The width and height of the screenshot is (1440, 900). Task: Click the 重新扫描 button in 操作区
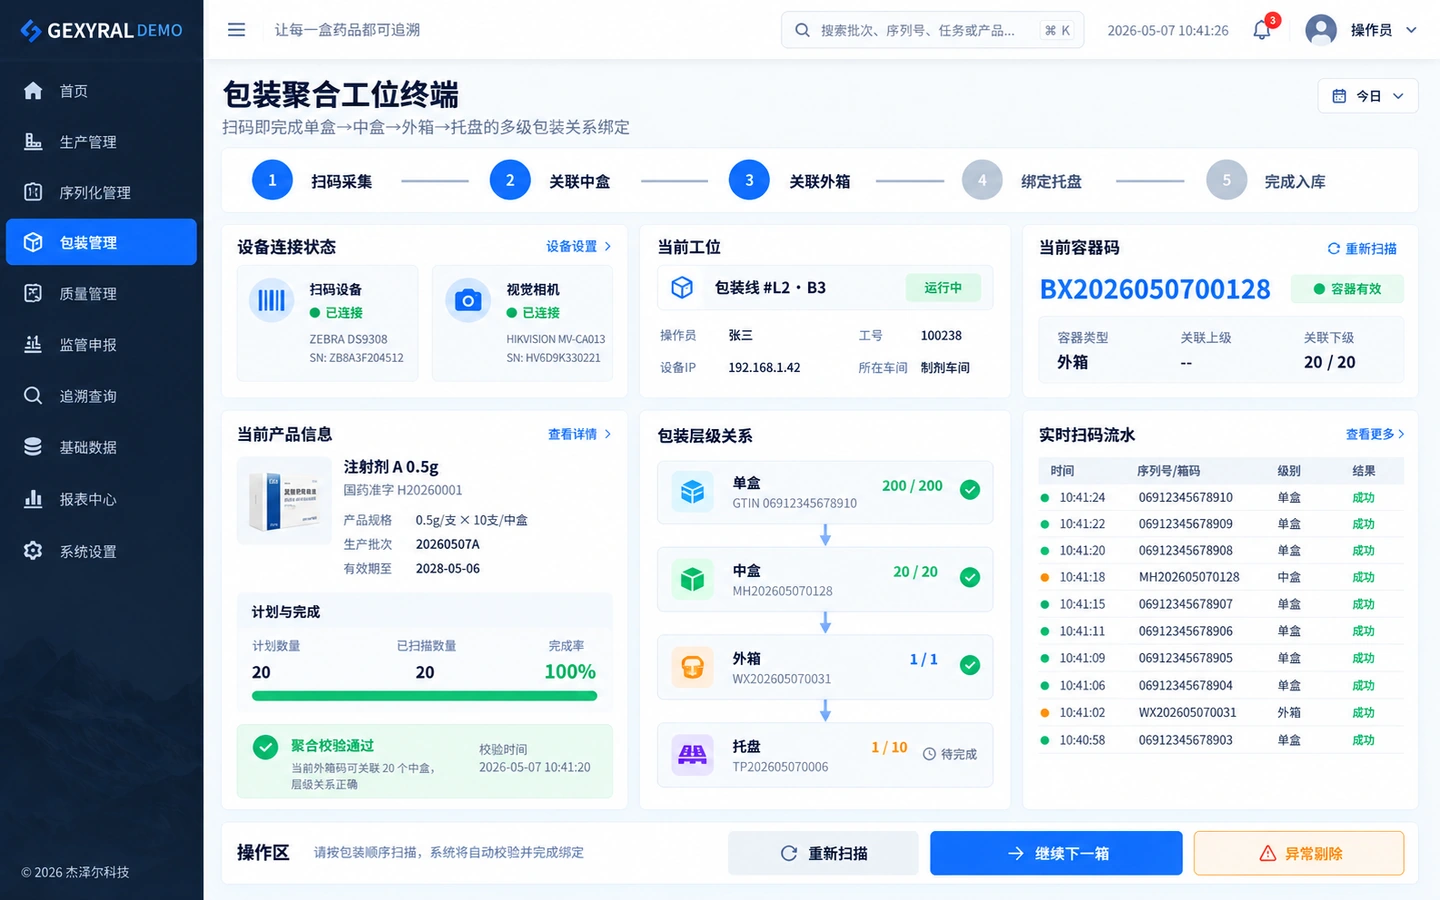tap(823, 853)
